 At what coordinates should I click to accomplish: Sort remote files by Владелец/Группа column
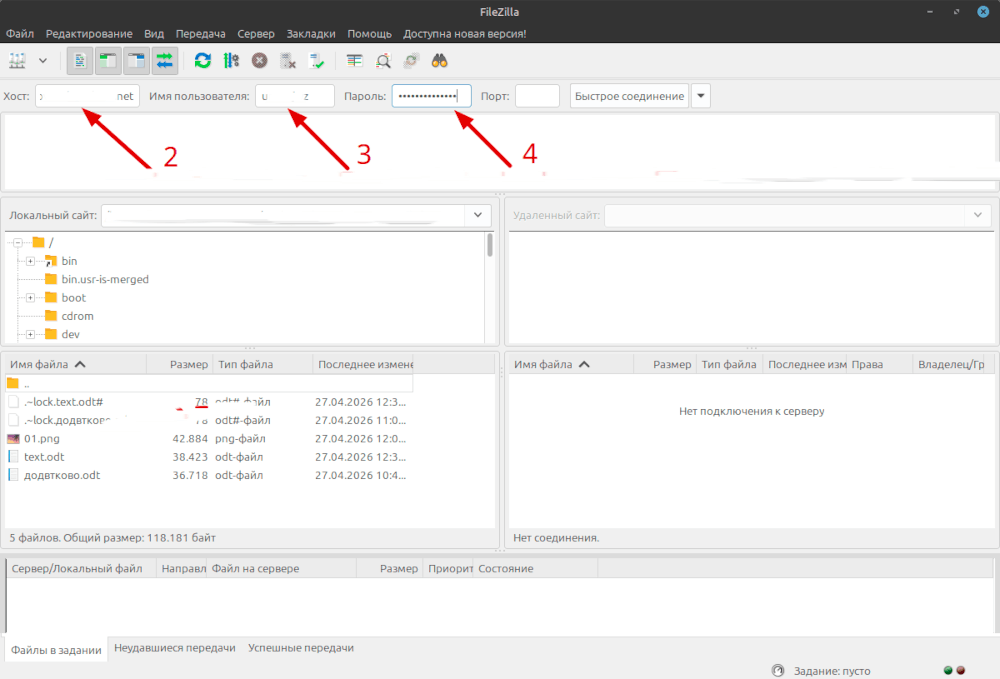[950, 364]
